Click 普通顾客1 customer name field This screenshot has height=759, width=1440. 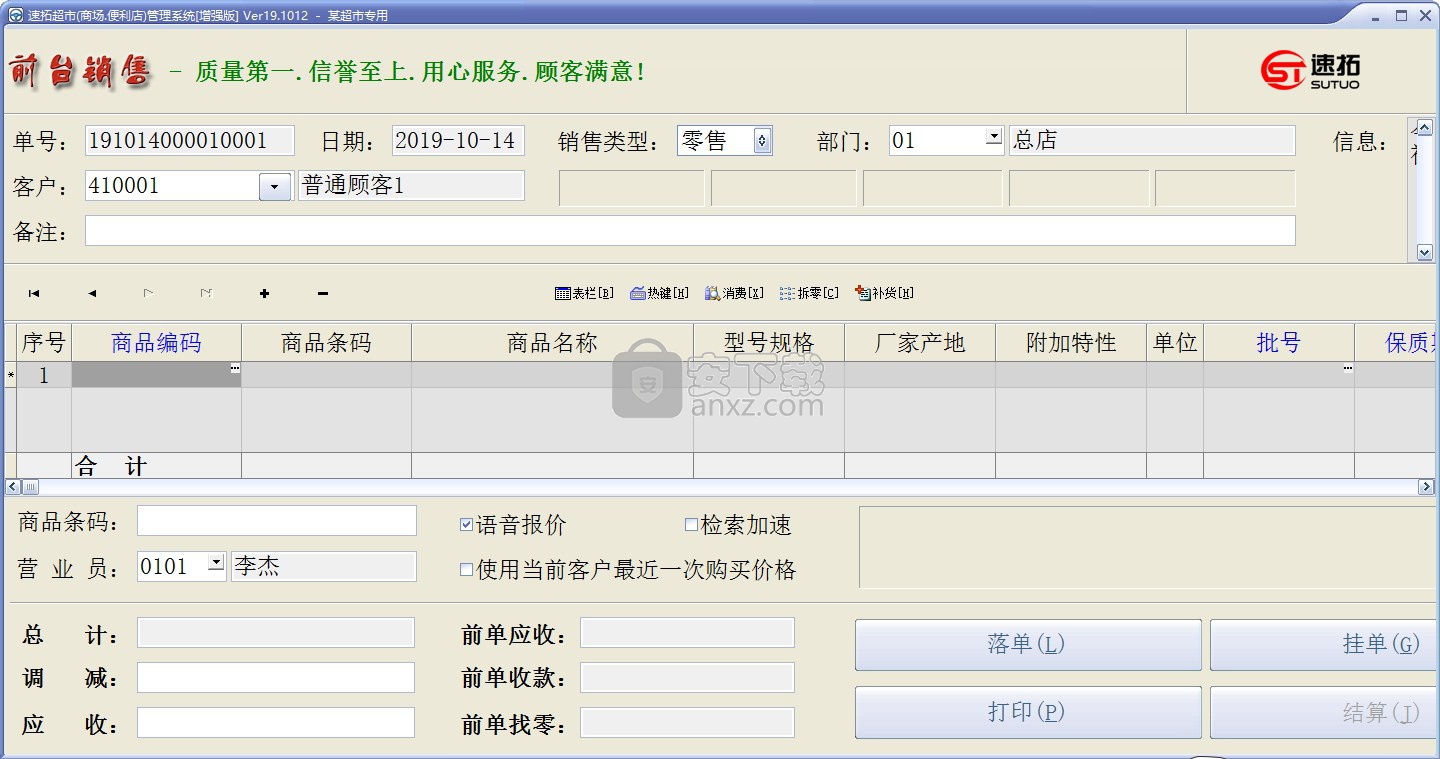411,186
